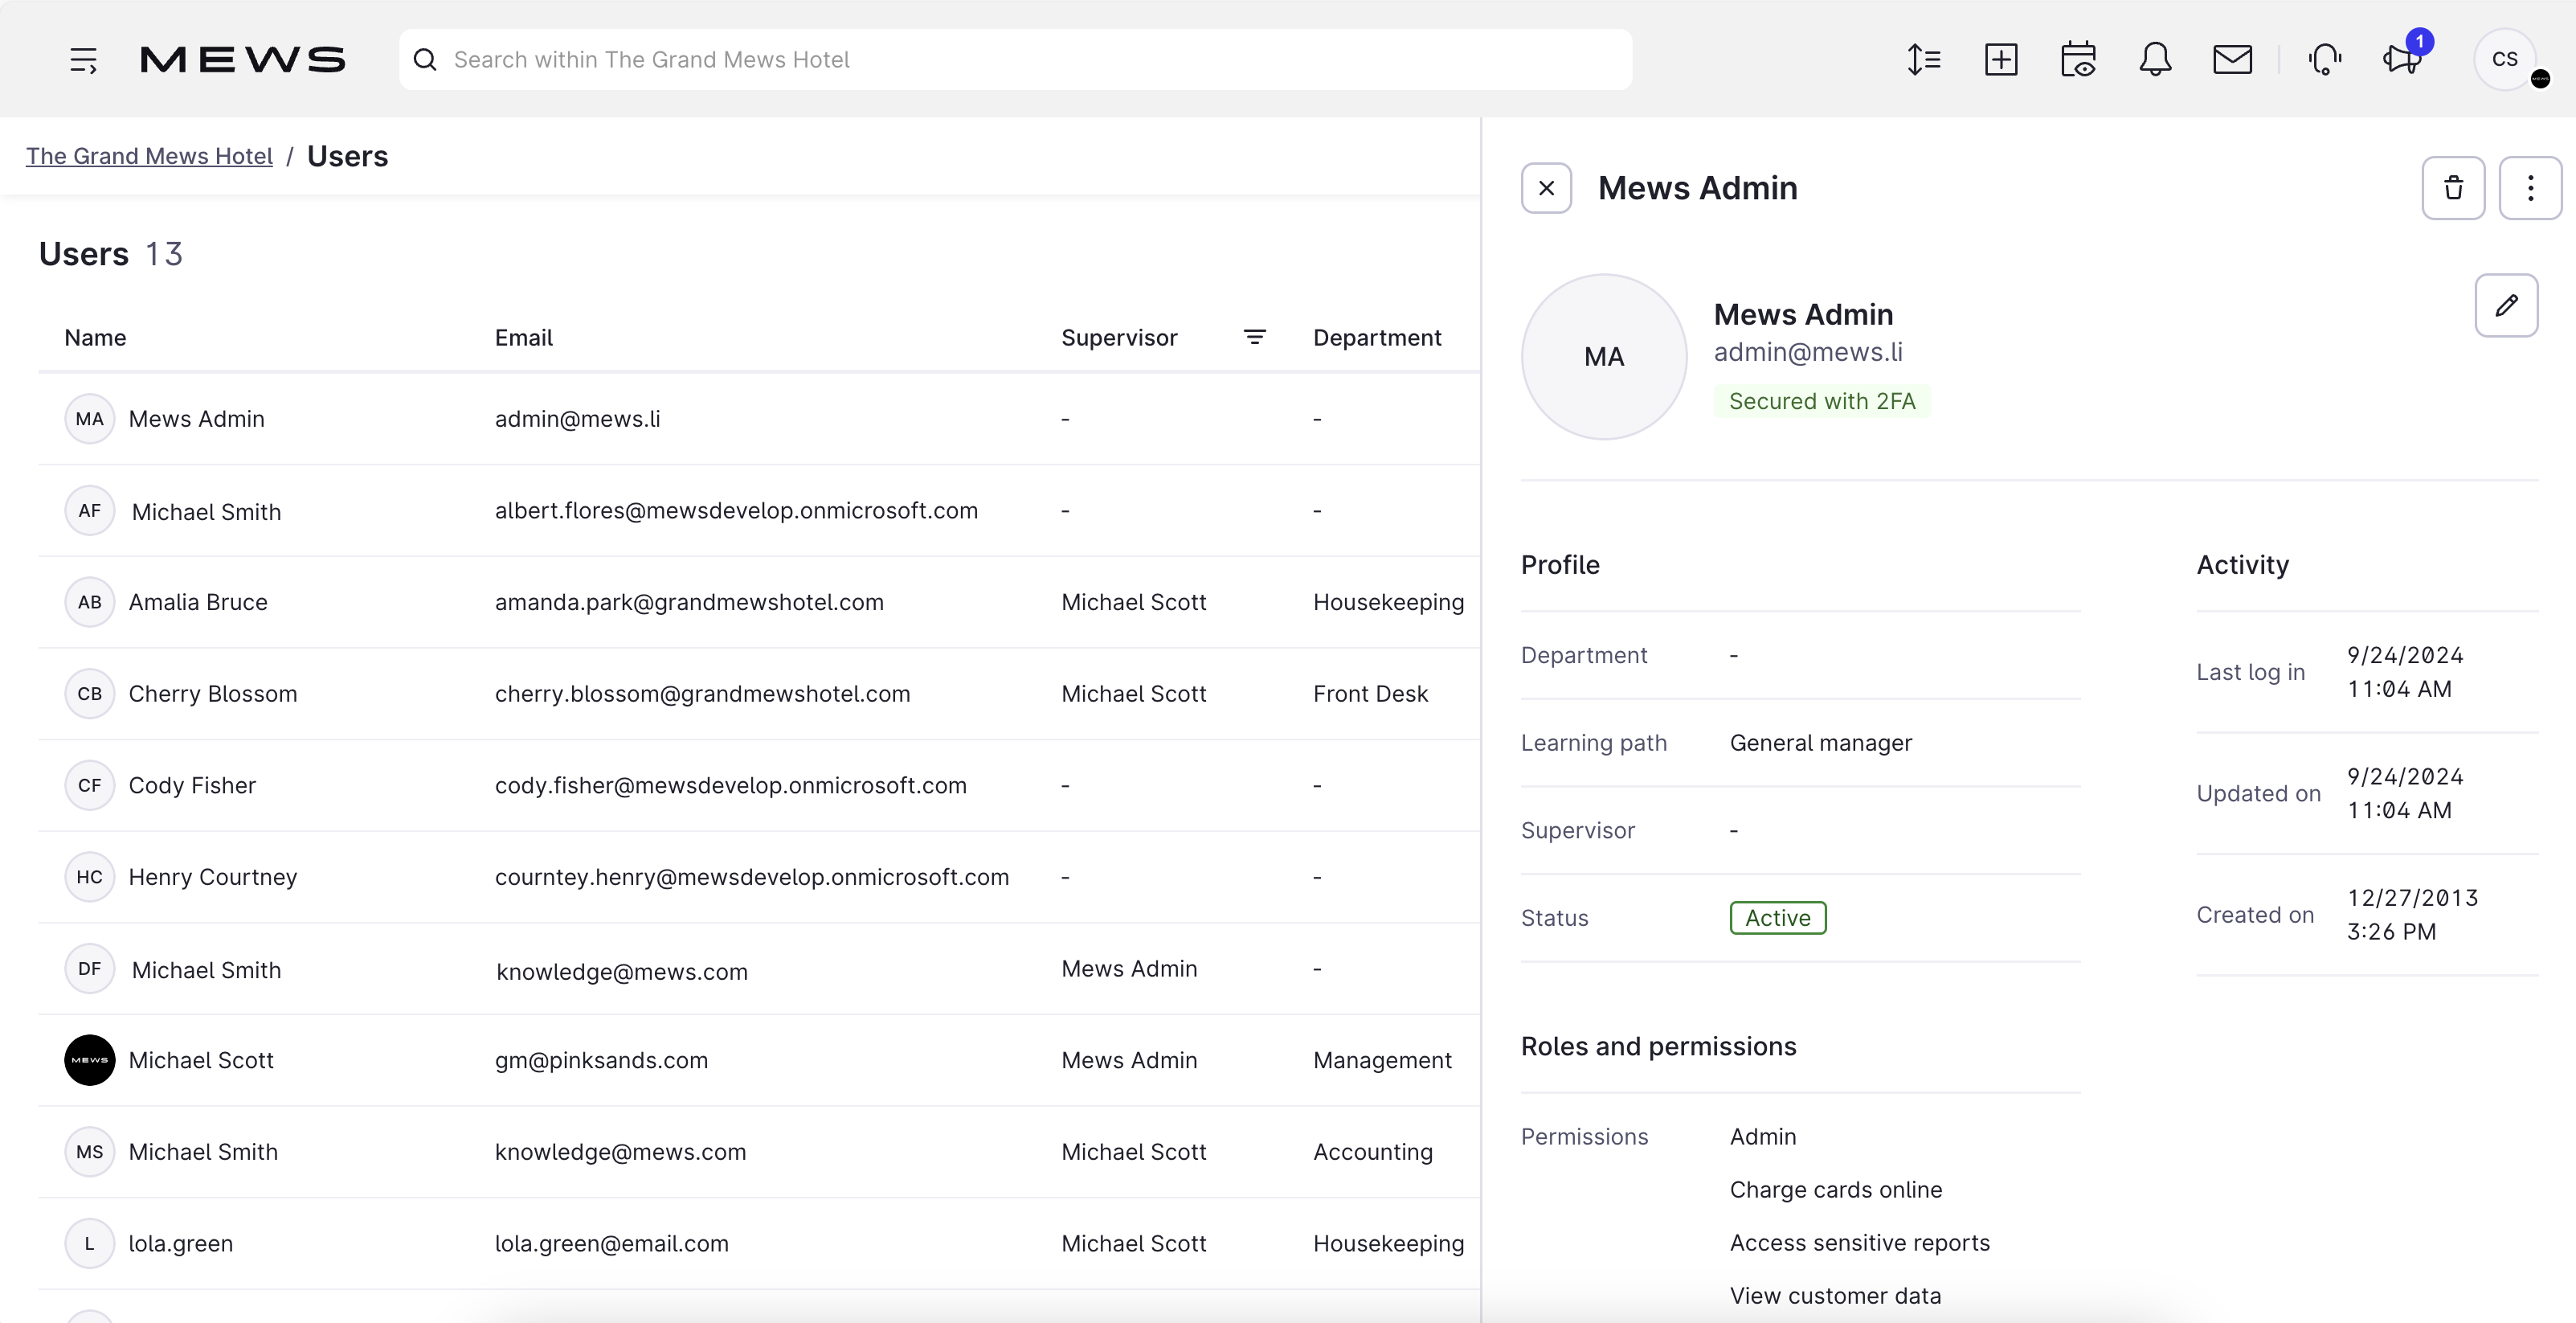Click the AB avatar for Amalia Bruce
This screenshot has height=1323, width=2576.
pos(90,602)
